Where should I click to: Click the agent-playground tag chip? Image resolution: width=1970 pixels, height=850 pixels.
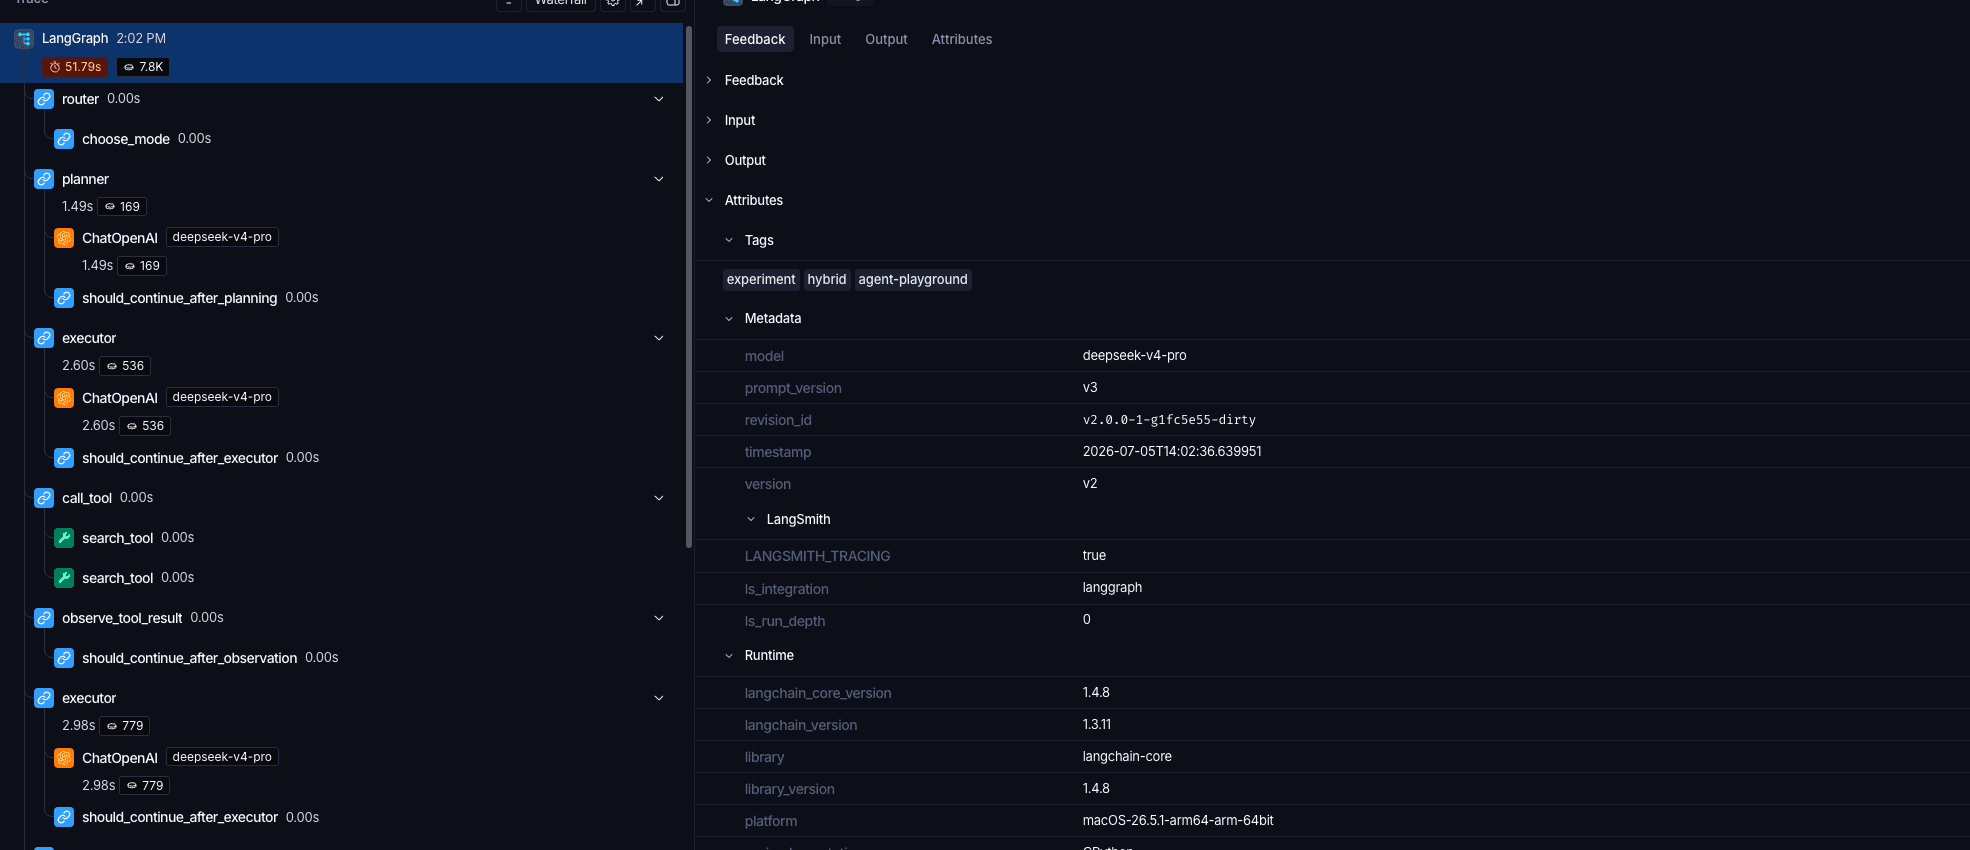click(x=913, y=280)
